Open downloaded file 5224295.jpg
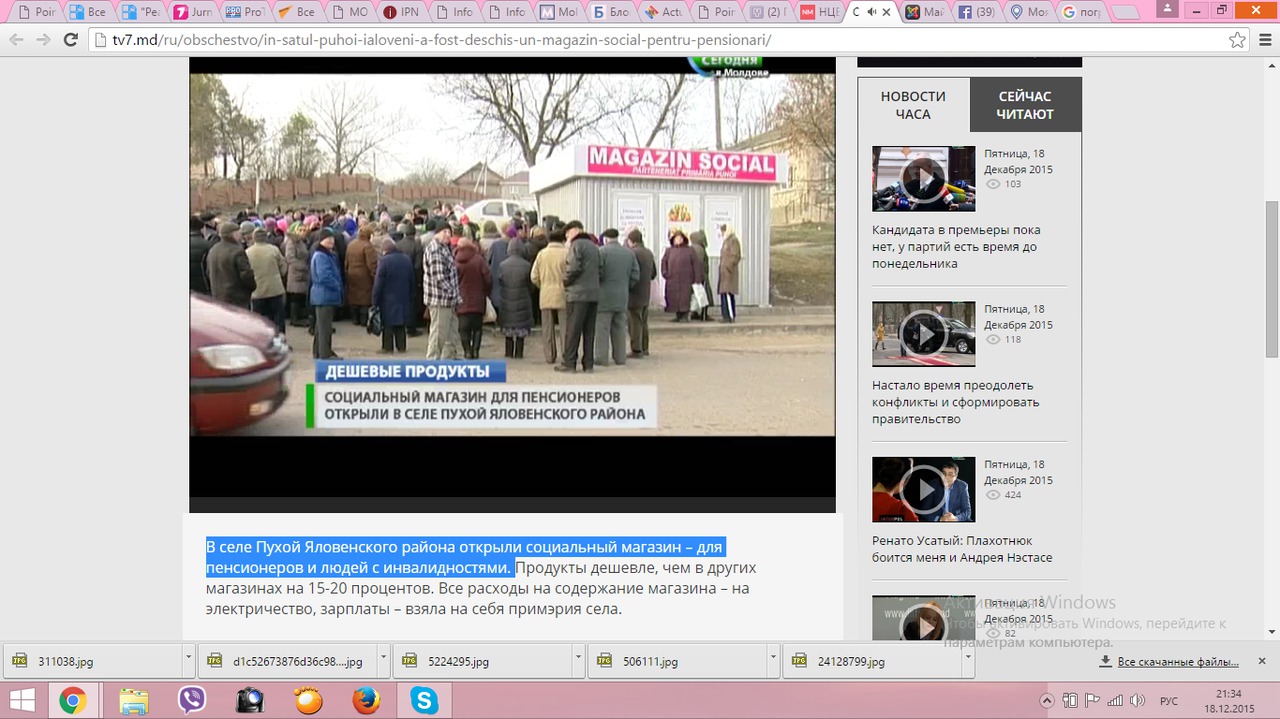The height and width of the screenshot is (719, 1280). point(484,661)
